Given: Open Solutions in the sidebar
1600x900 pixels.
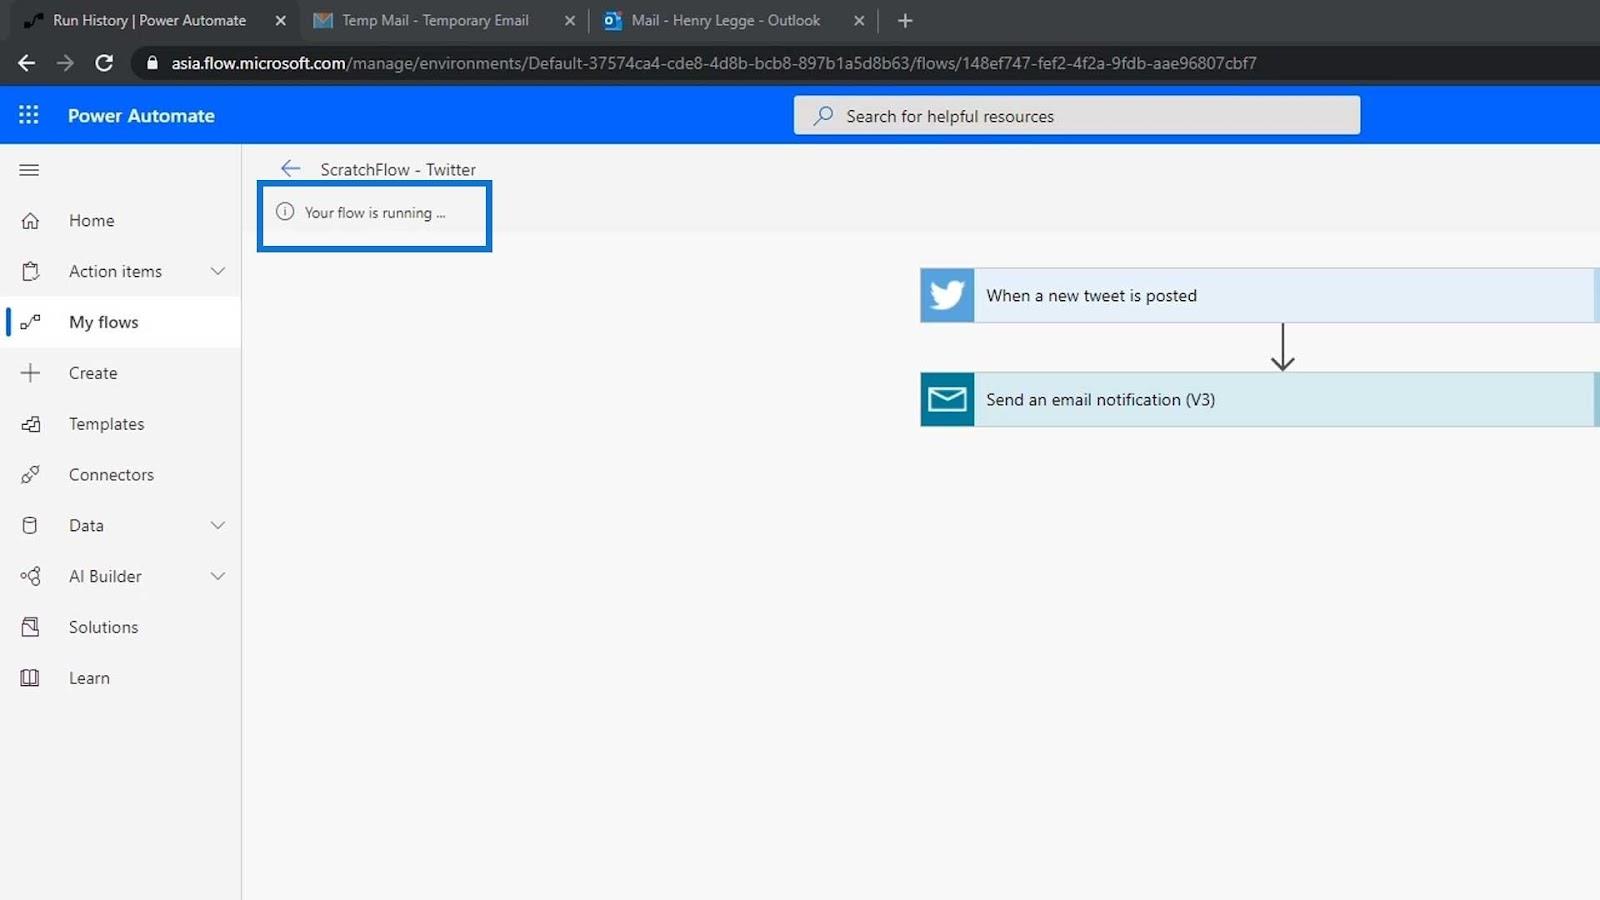Looking at the screenshot, I should point(120,627).
